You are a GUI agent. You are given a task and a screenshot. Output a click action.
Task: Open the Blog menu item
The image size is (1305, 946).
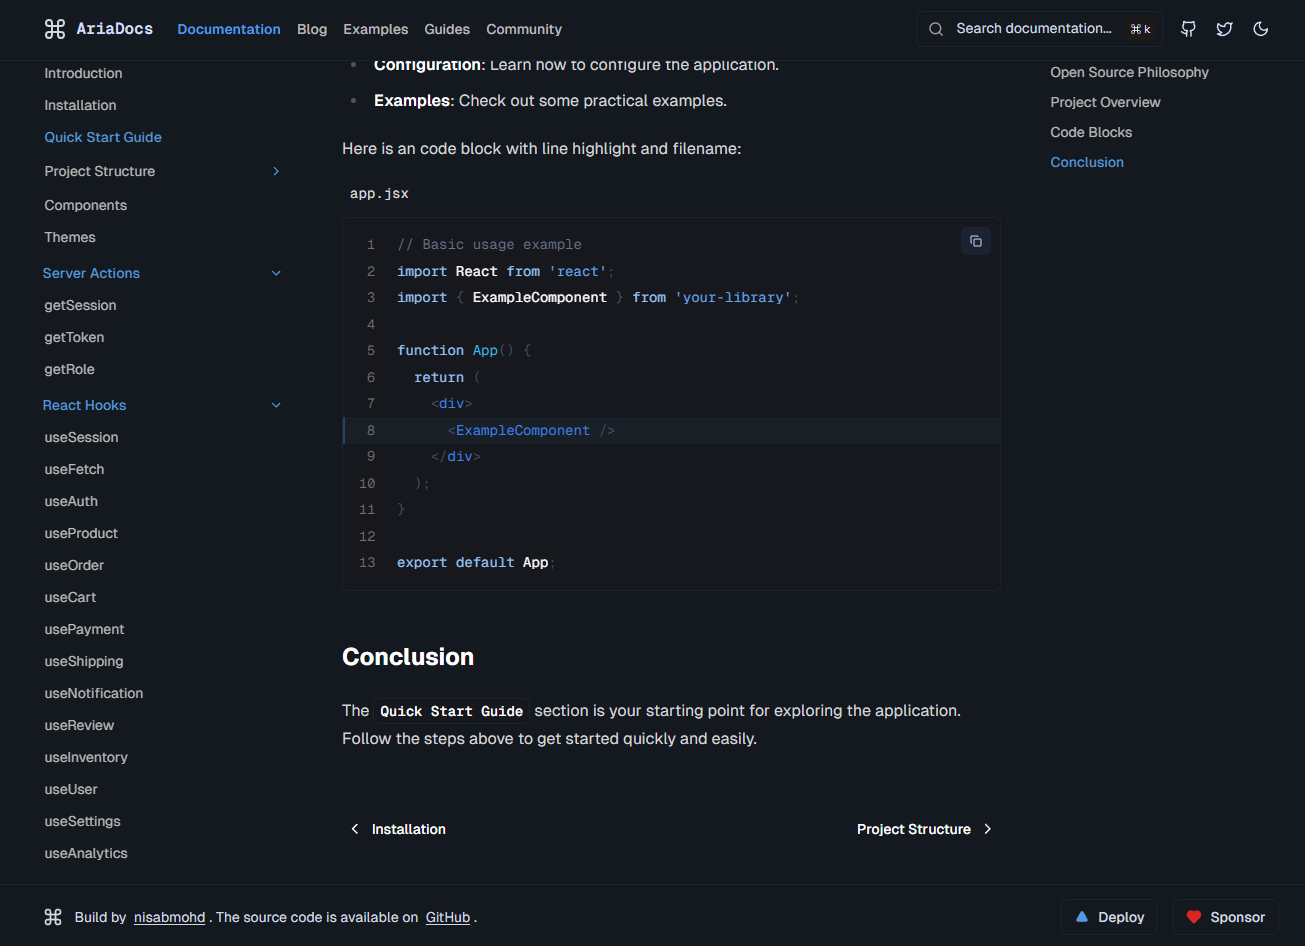[x=312, y=29]
